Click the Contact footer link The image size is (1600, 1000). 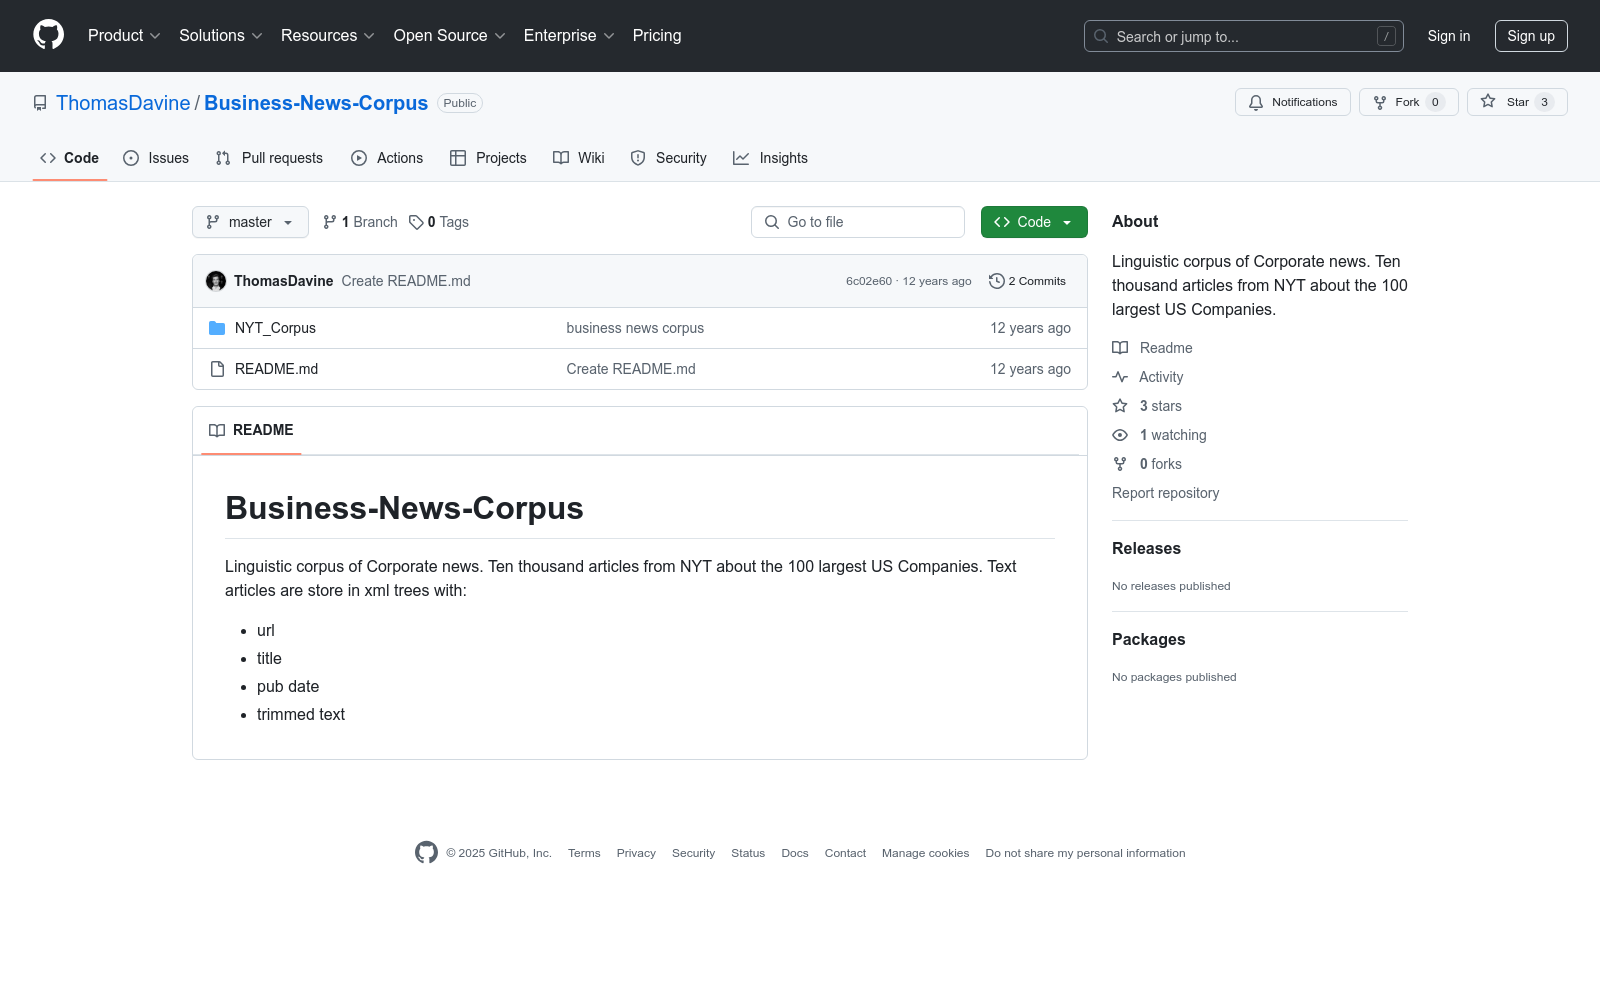pyautogui.click(x=845, y=853)
